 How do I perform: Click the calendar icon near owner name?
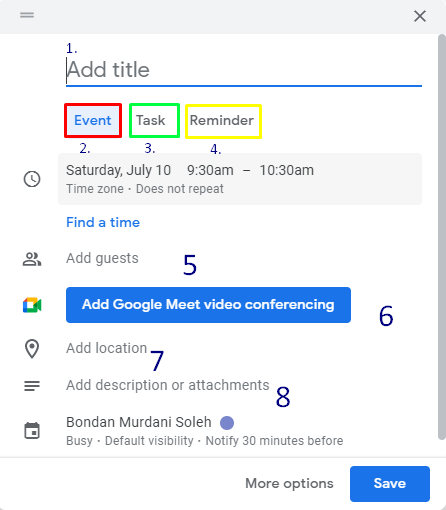[x=32, y=430]
